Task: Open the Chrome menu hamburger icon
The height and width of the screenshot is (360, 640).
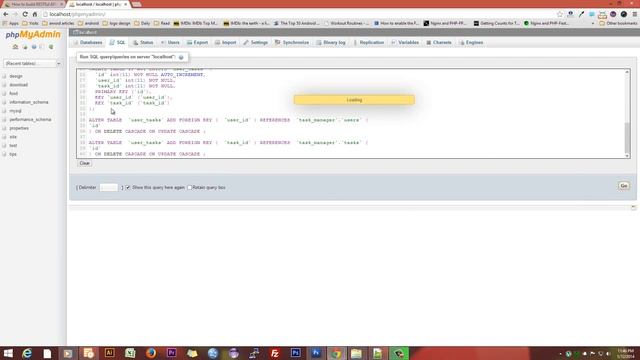Action: pos(634,14)
